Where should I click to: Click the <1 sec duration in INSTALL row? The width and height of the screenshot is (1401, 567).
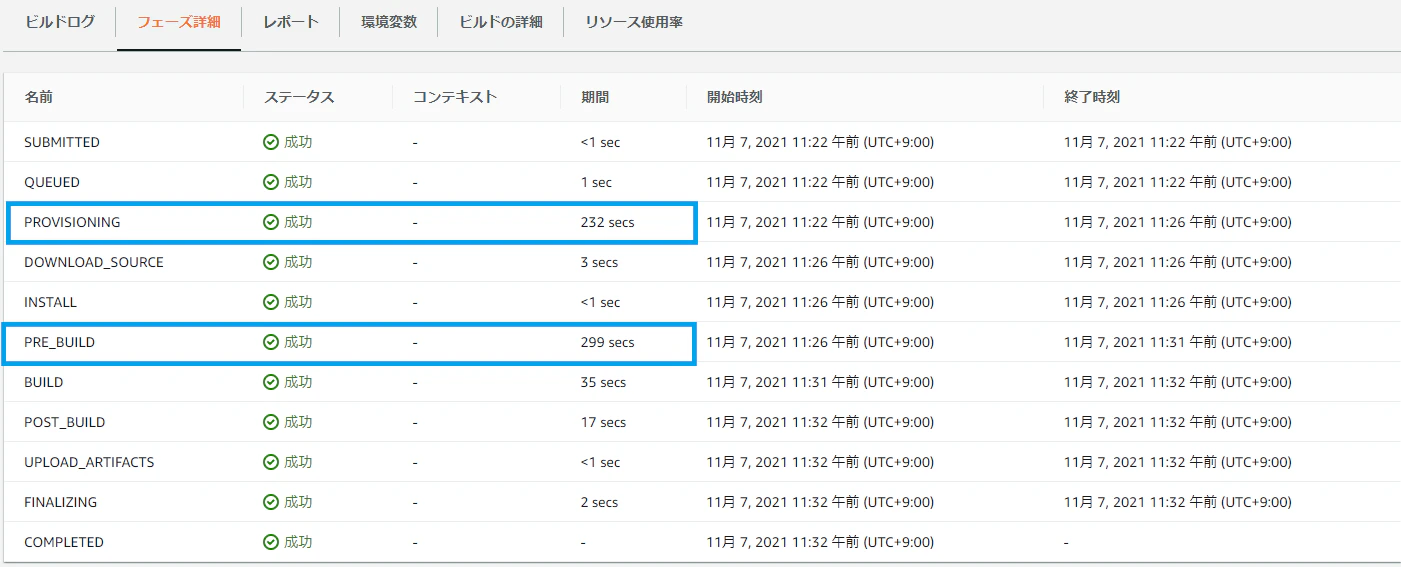600,302
